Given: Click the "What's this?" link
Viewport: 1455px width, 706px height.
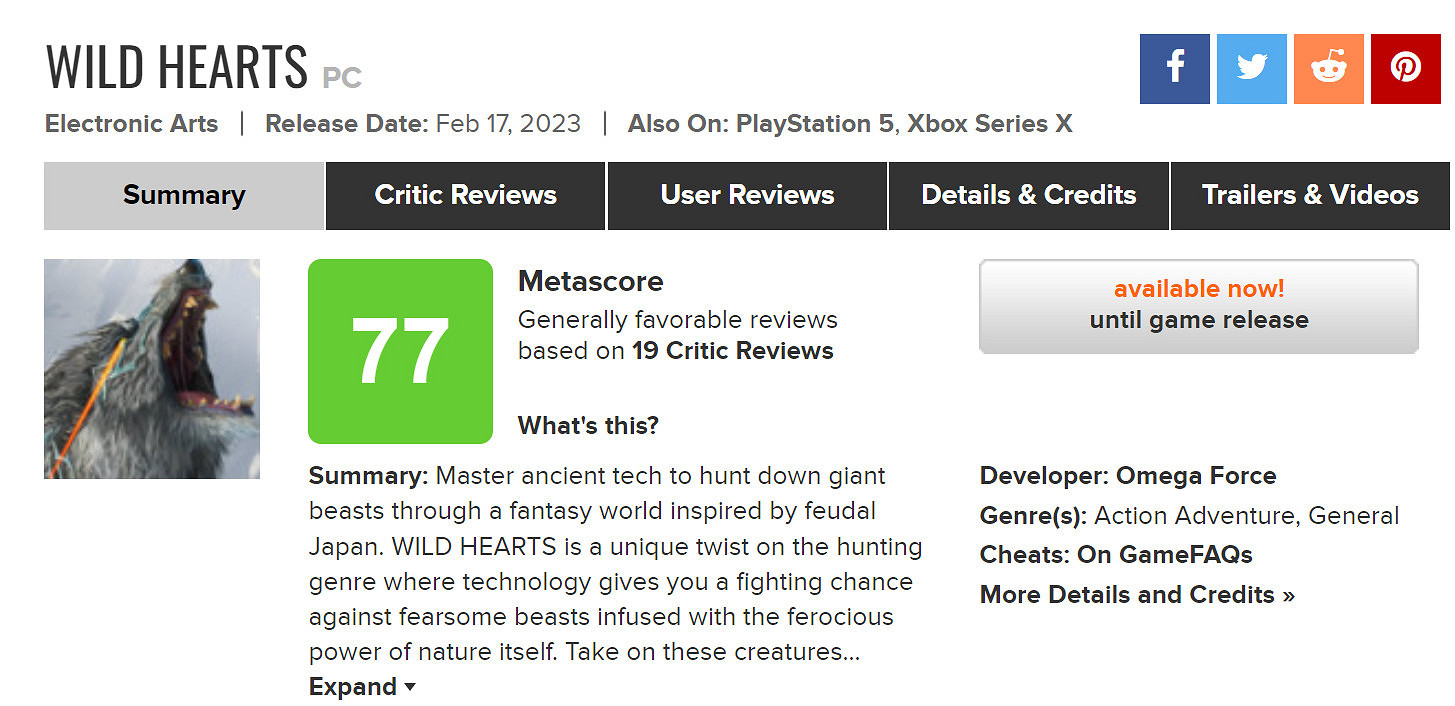Looking at the screenshot, I should pyautogui.click(x=588, y=425).
